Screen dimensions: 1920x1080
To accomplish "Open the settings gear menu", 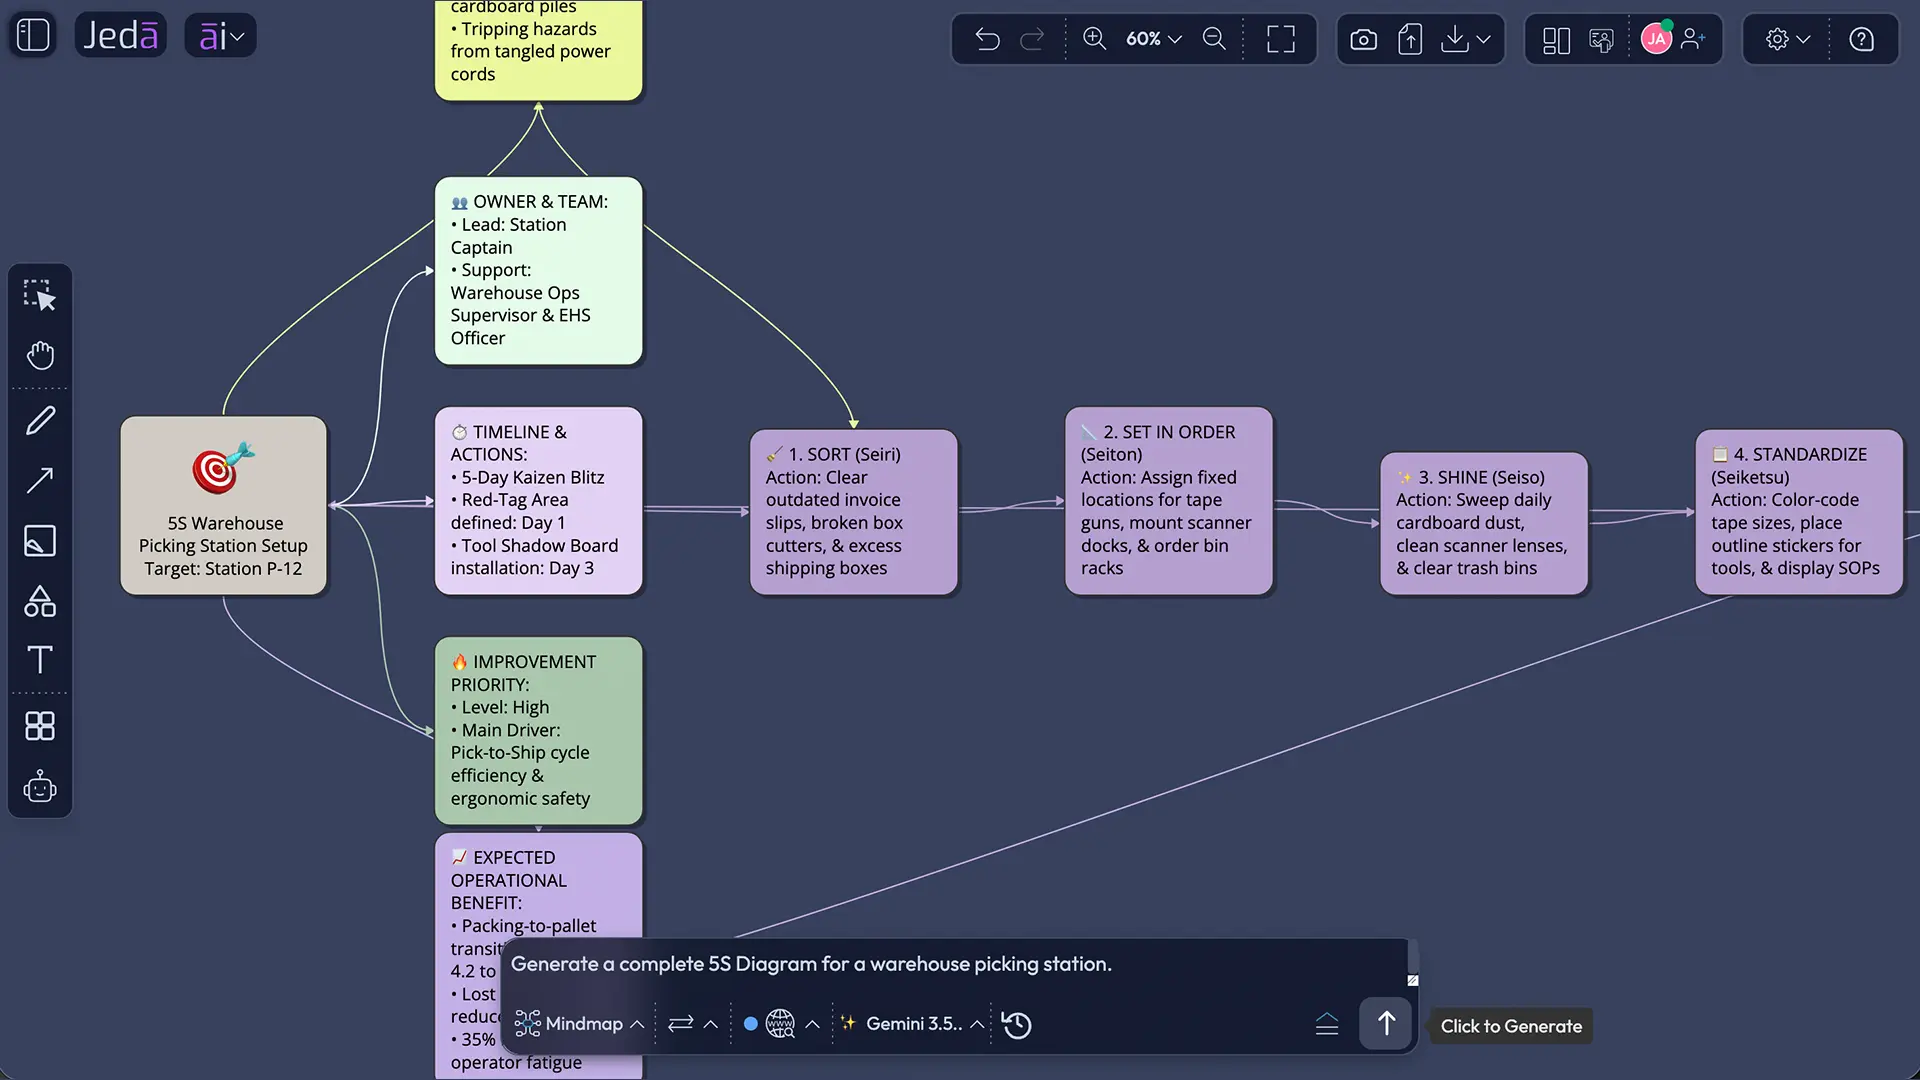I will tap(1788, 39).
